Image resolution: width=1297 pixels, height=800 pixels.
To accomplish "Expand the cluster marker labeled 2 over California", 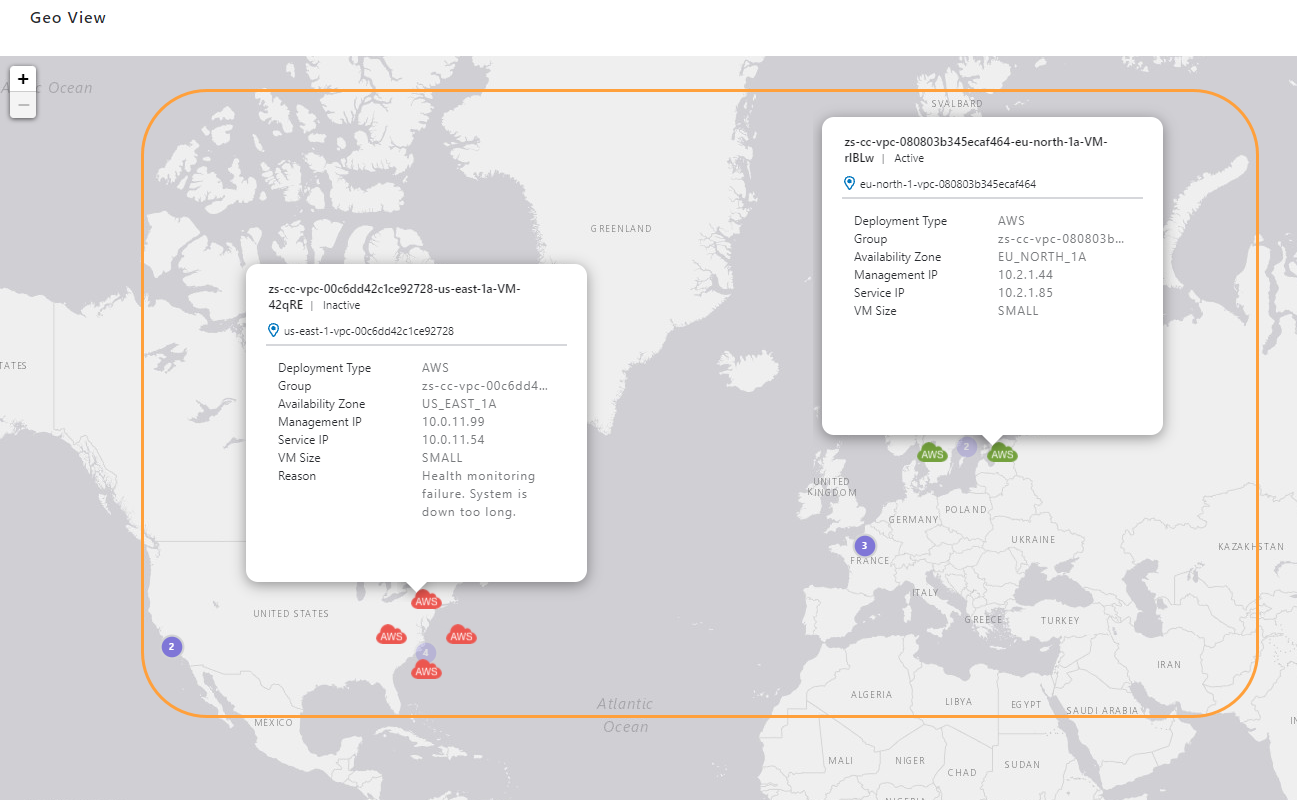I will 171,646.
